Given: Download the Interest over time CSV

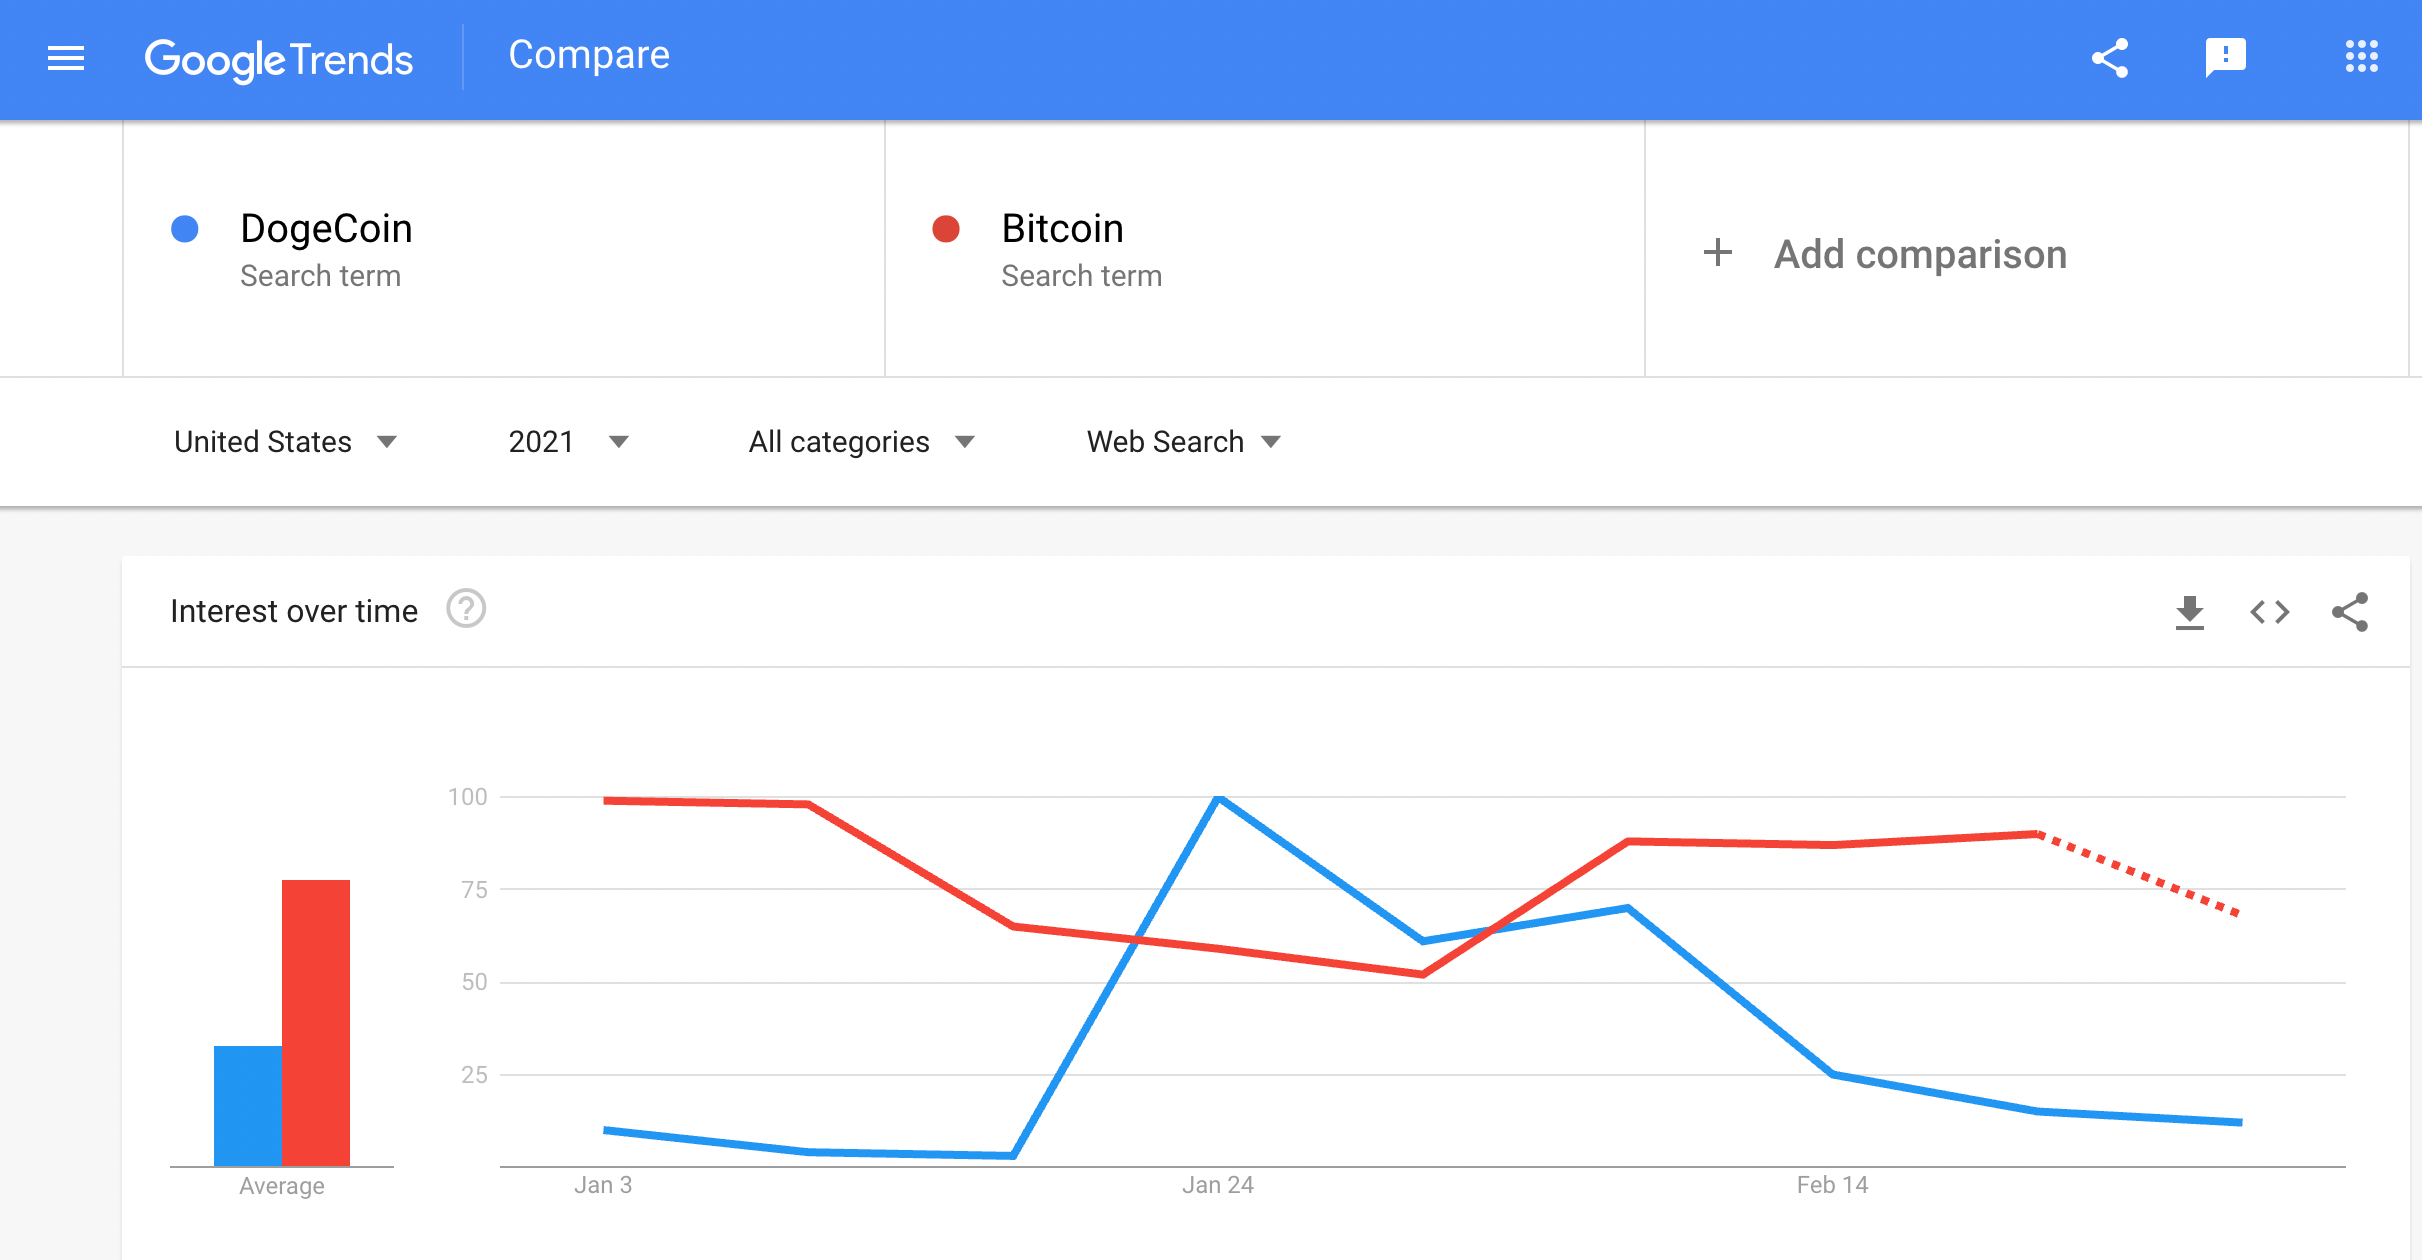Looking at the screenshot, I should pyautogui.click(x=2190, y=612).
